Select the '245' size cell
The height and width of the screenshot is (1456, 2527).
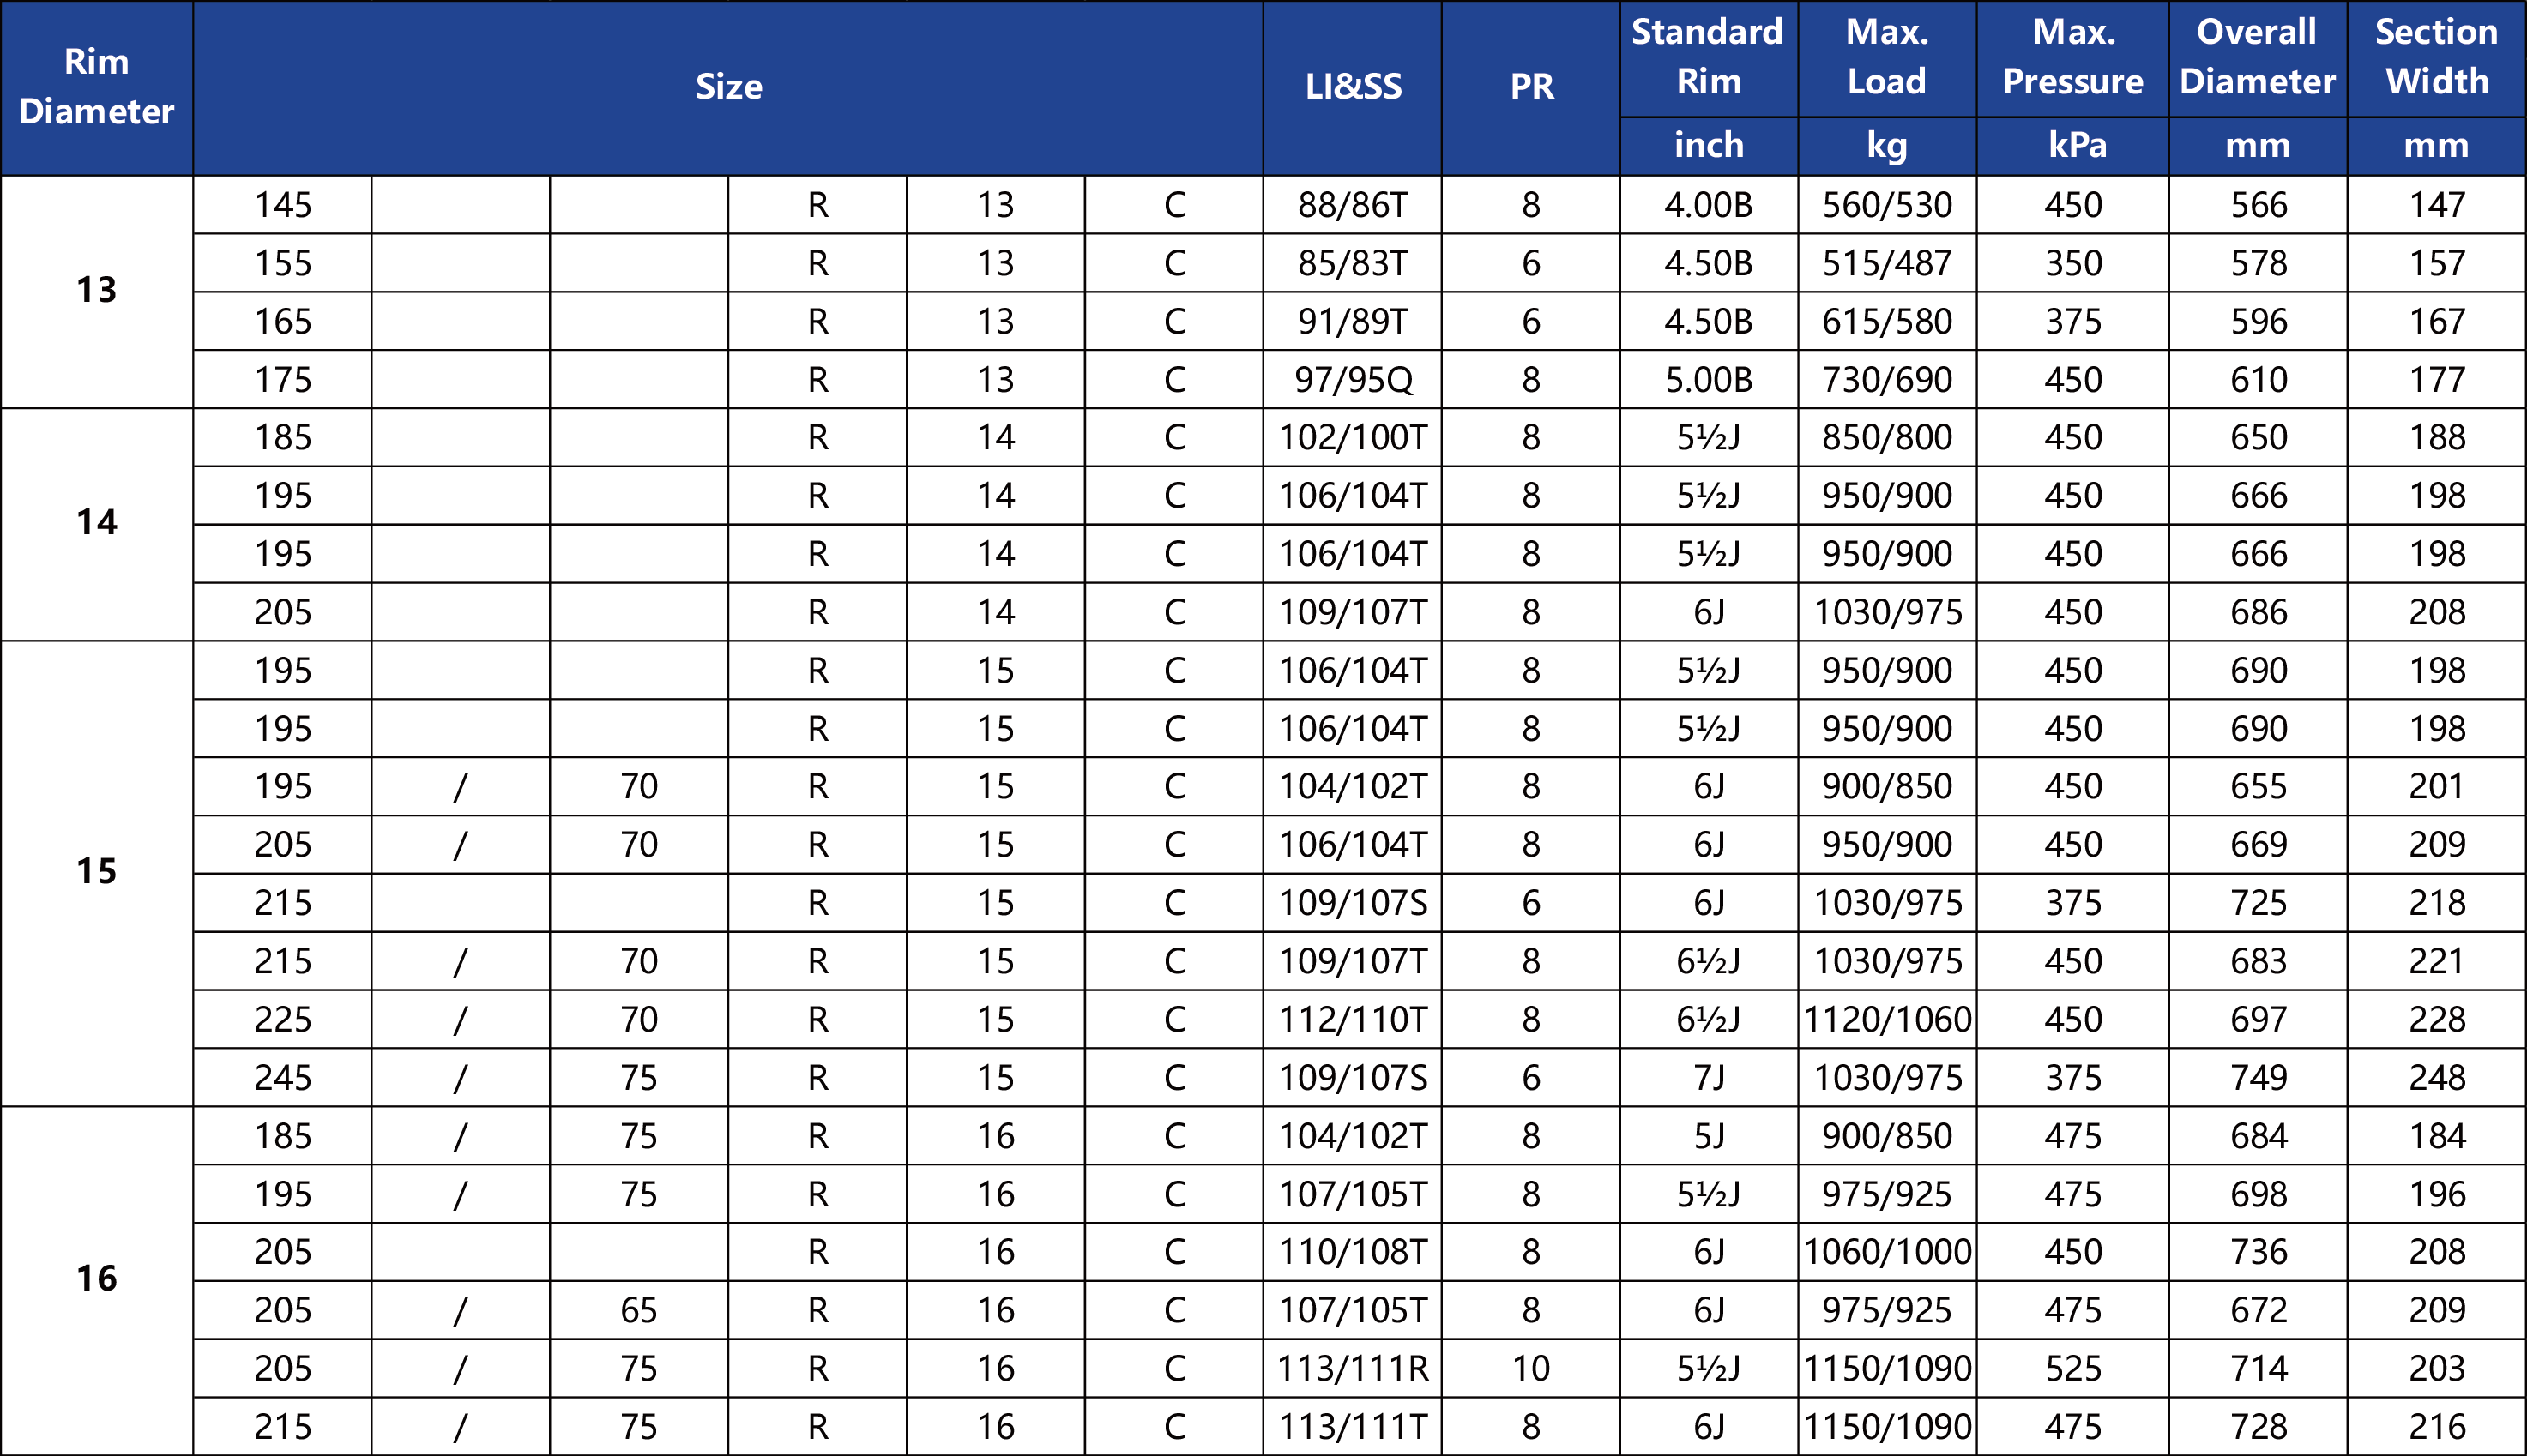283,1078
